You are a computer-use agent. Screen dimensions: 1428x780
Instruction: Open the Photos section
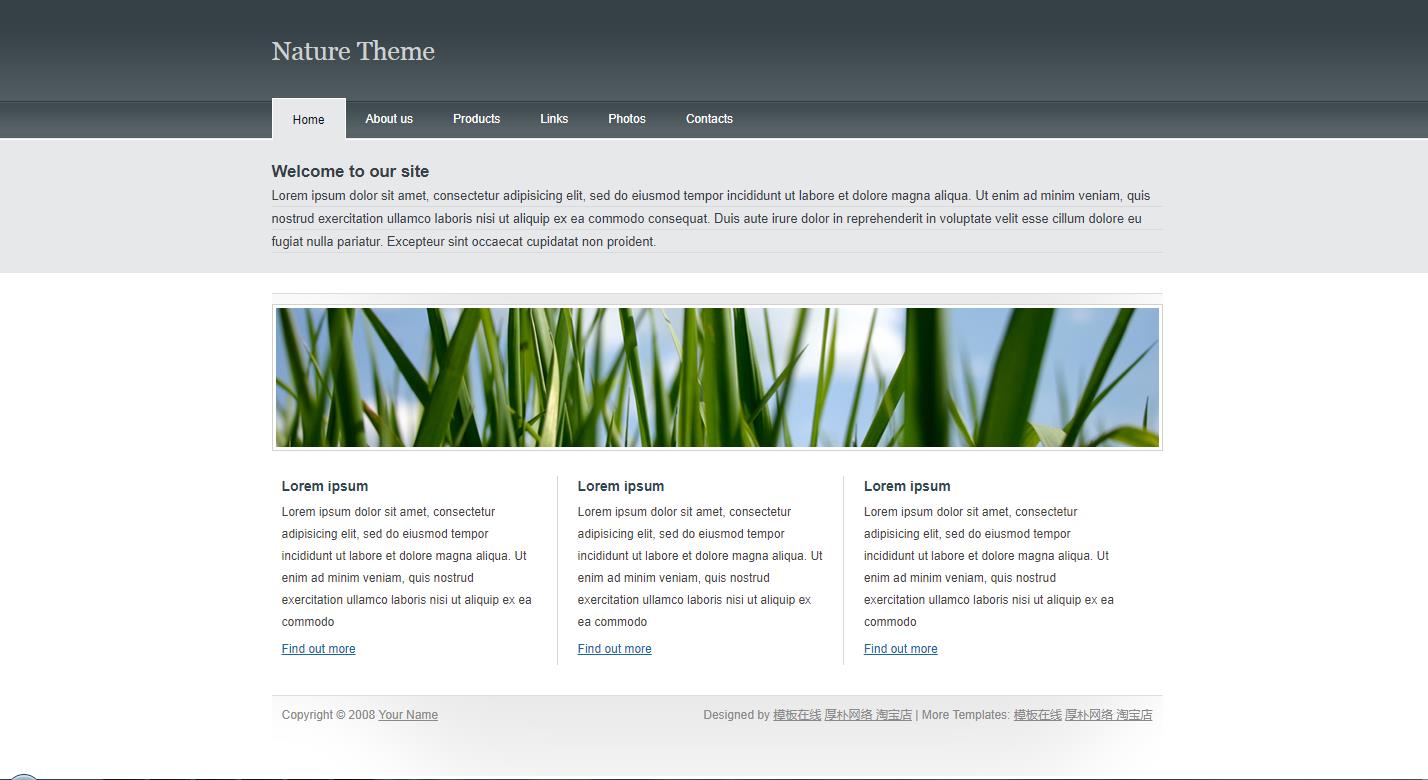pos(627,118)
